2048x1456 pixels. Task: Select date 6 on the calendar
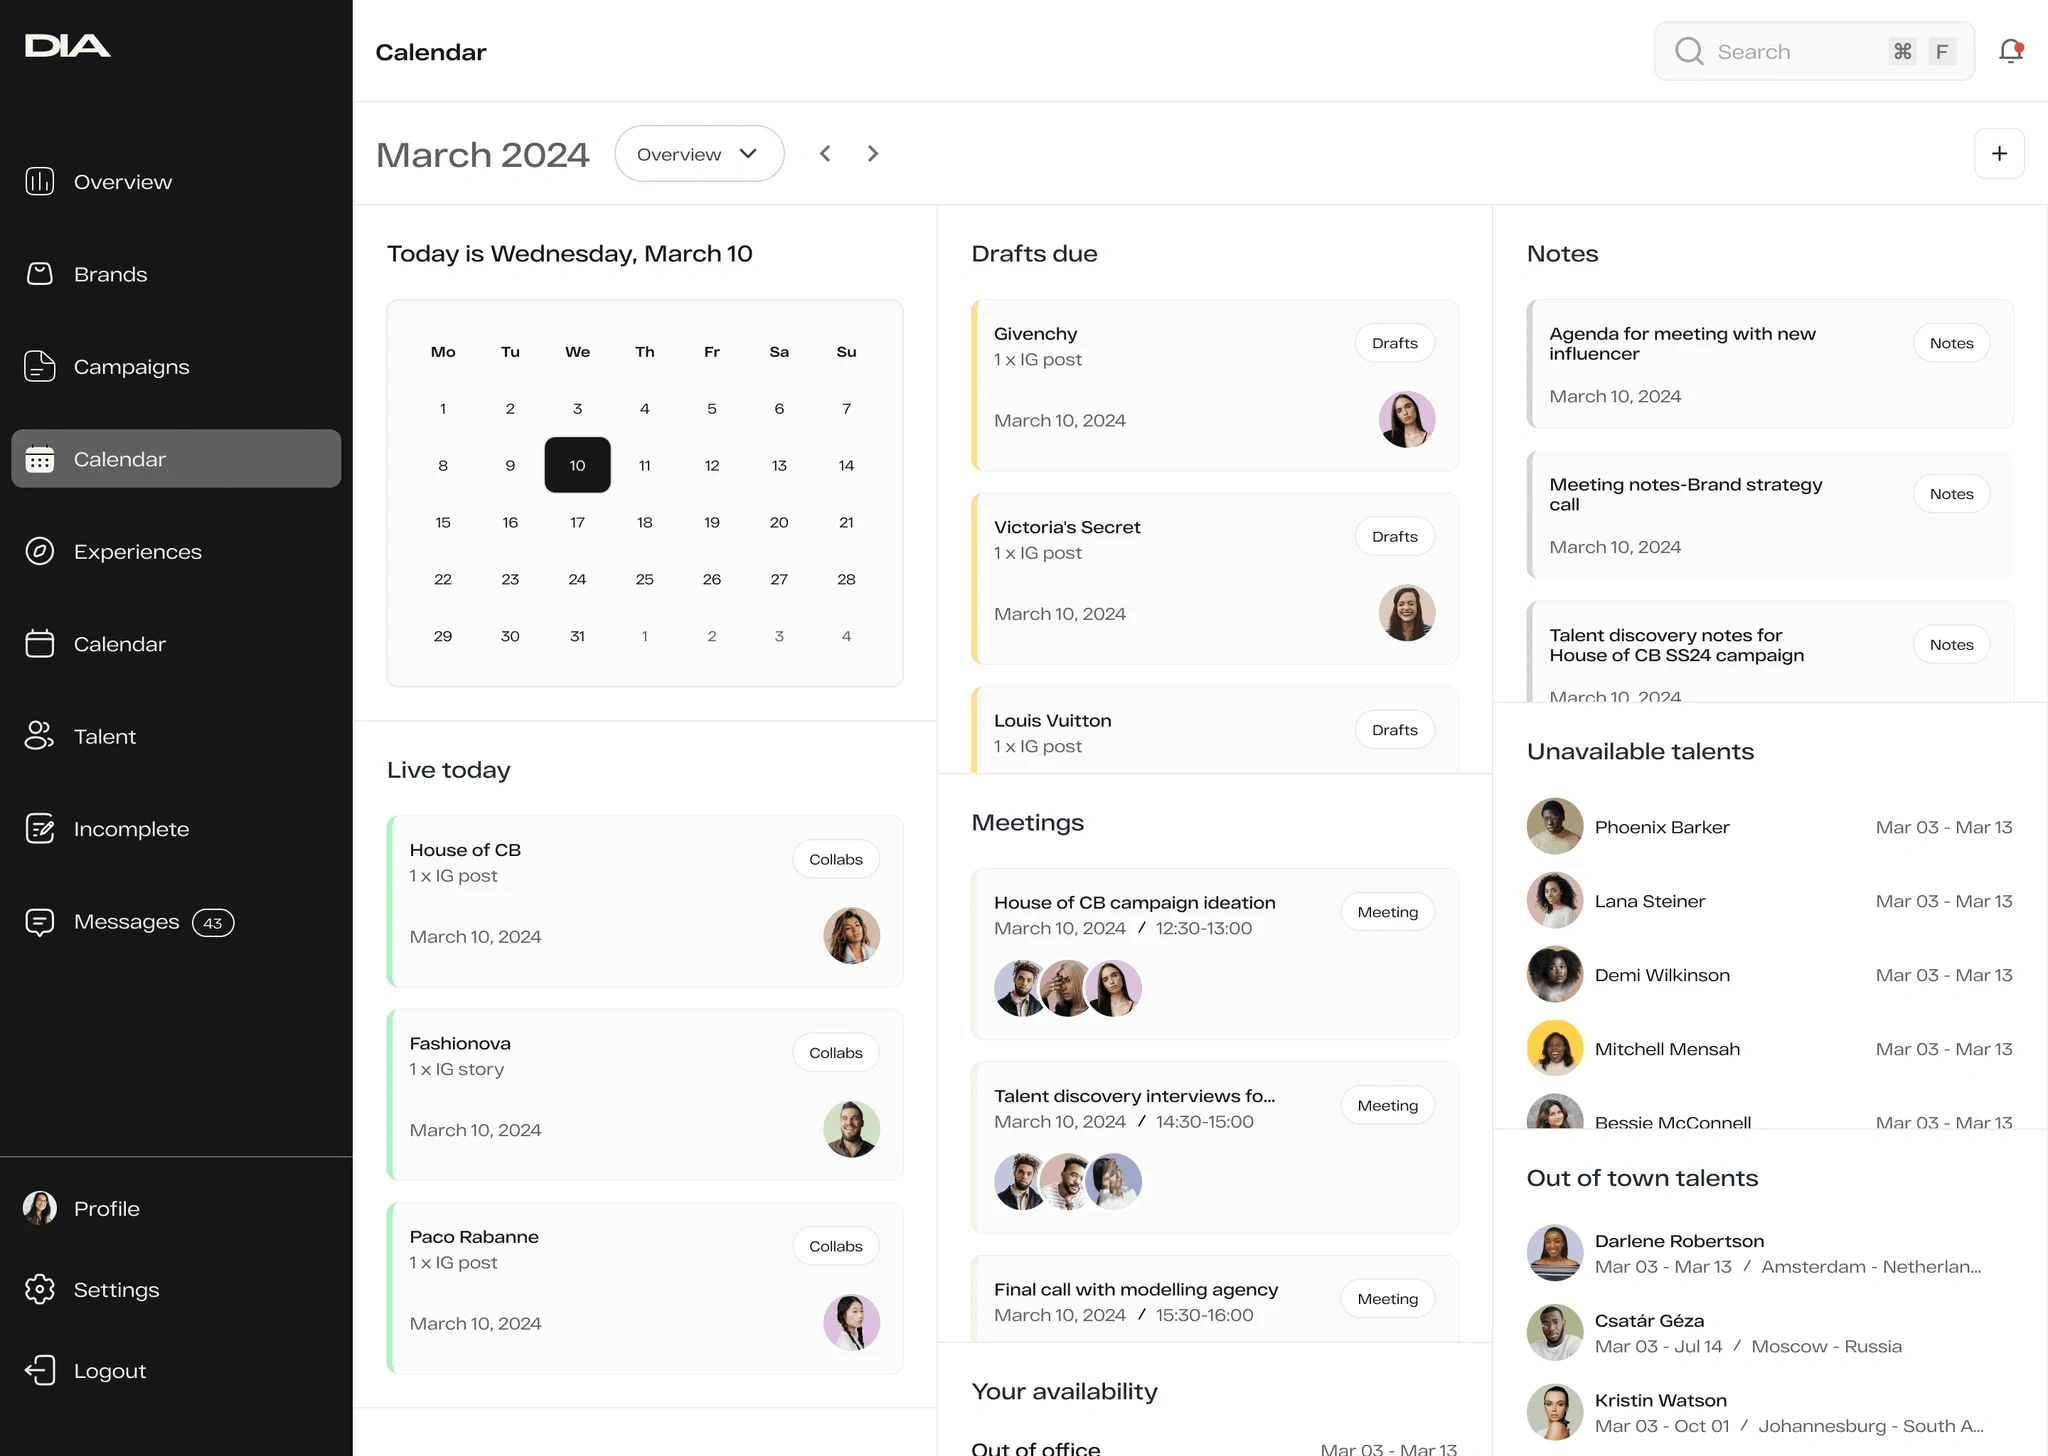(x=779, y=408)
